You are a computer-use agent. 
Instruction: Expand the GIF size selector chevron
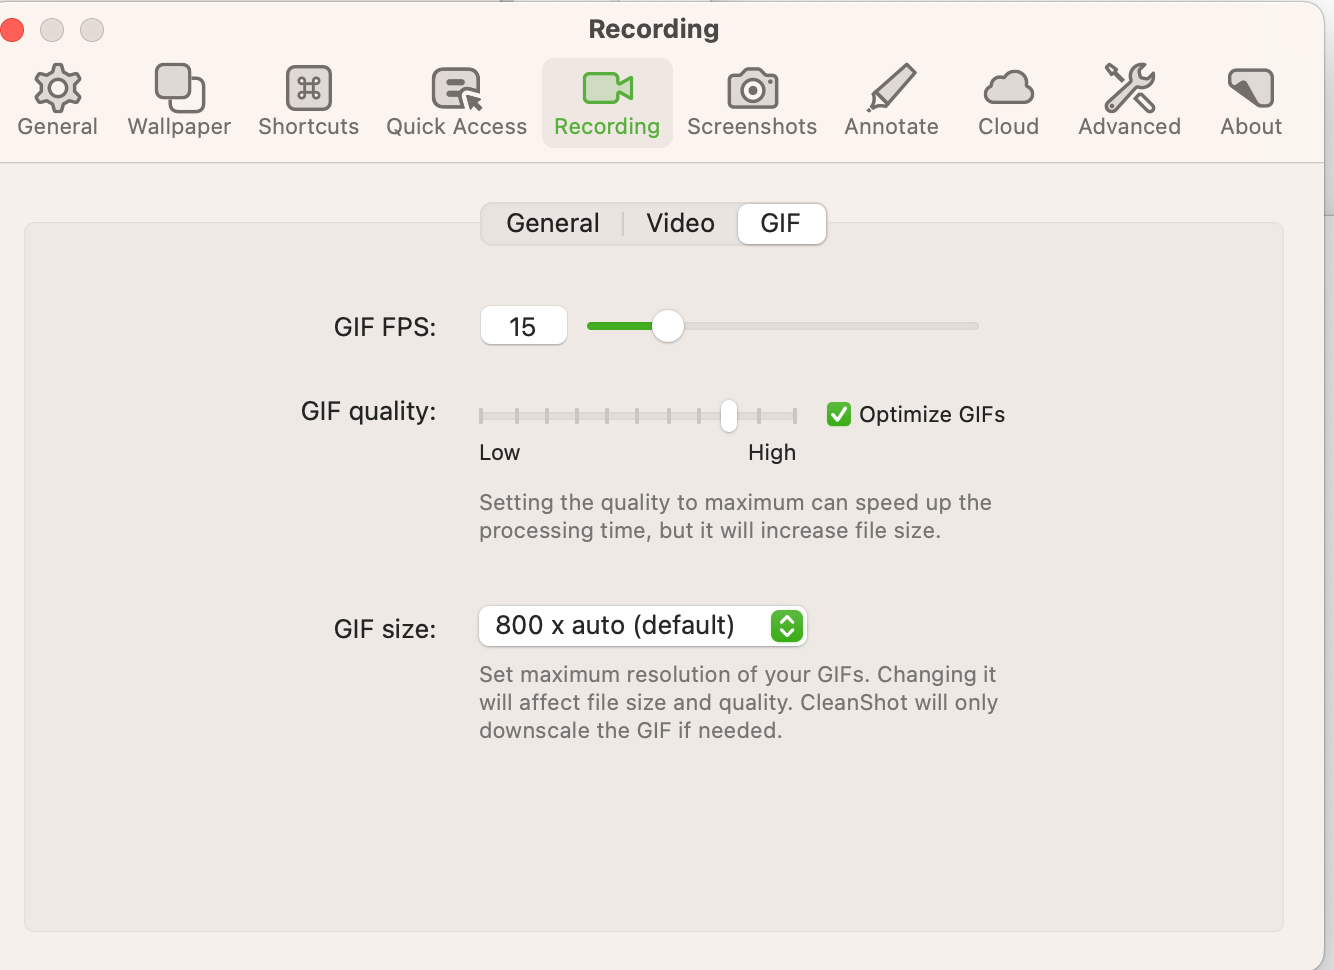[x=786, y=625]
